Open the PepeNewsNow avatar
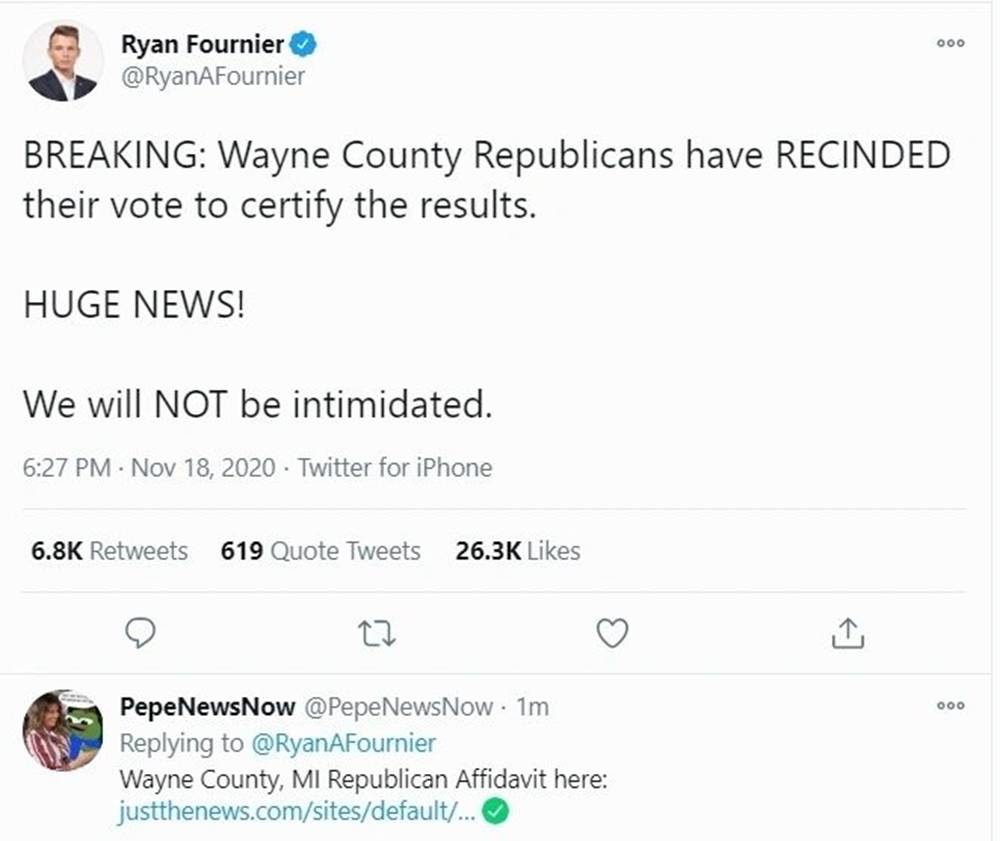 [63, 730]
